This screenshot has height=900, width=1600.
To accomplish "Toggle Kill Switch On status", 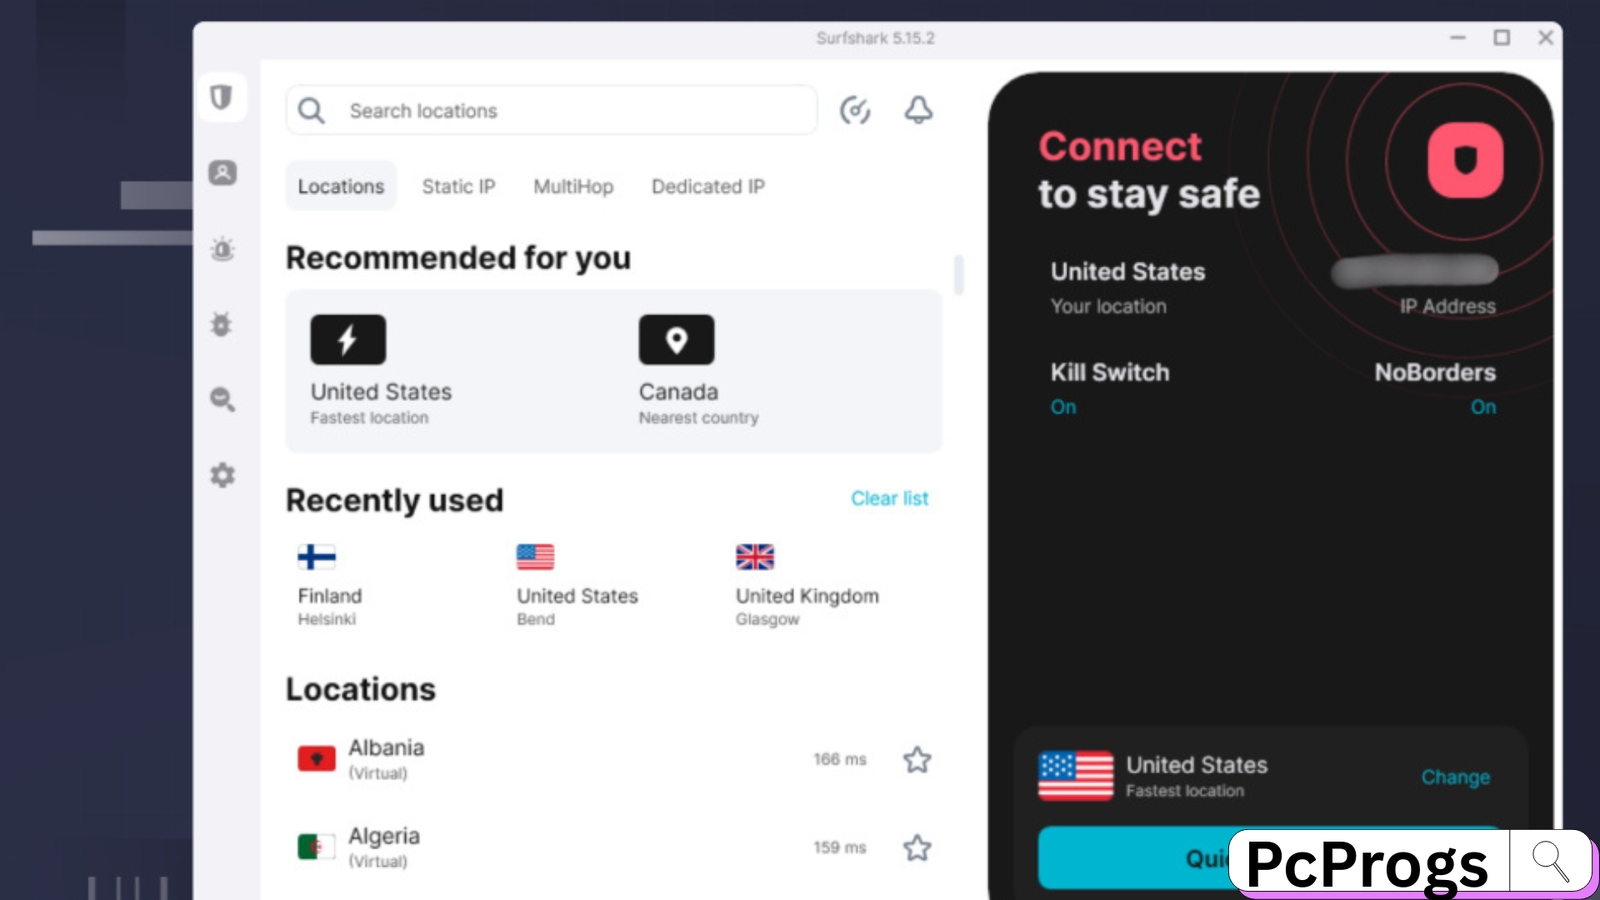I will click(x=1063, y=407).
